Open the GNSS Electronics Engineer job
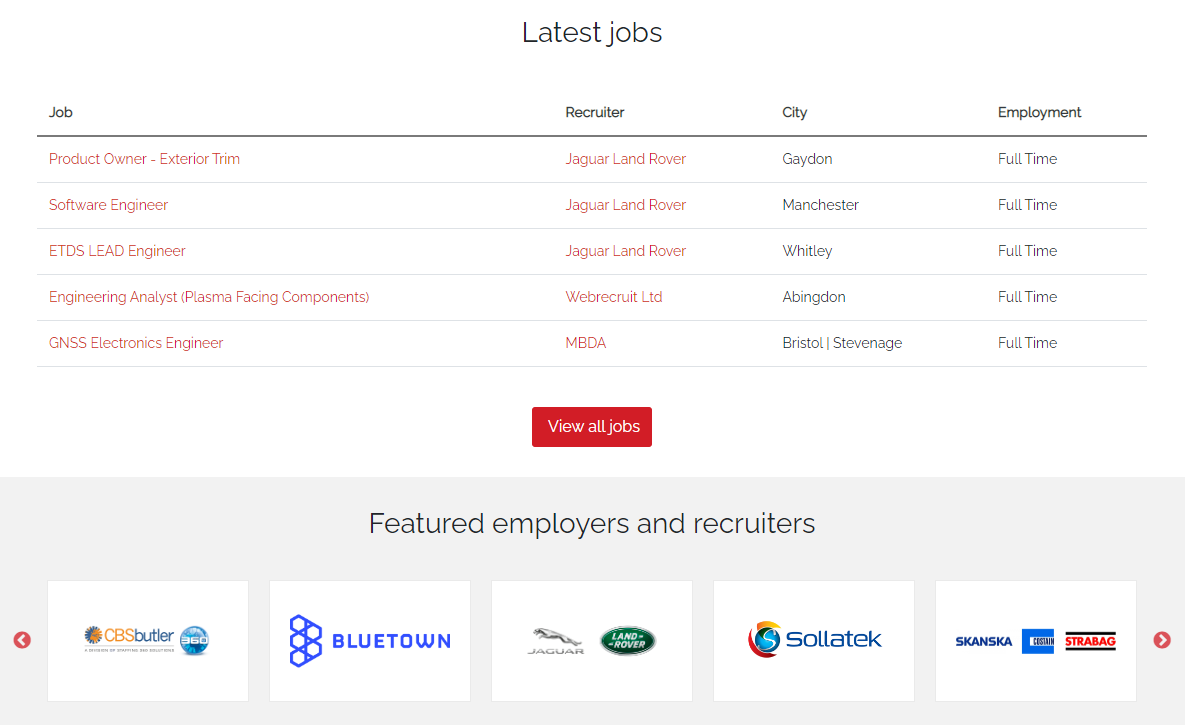The width and height of the screenshot is (1185, 725). pyautogui.click(x=135, y=342)
